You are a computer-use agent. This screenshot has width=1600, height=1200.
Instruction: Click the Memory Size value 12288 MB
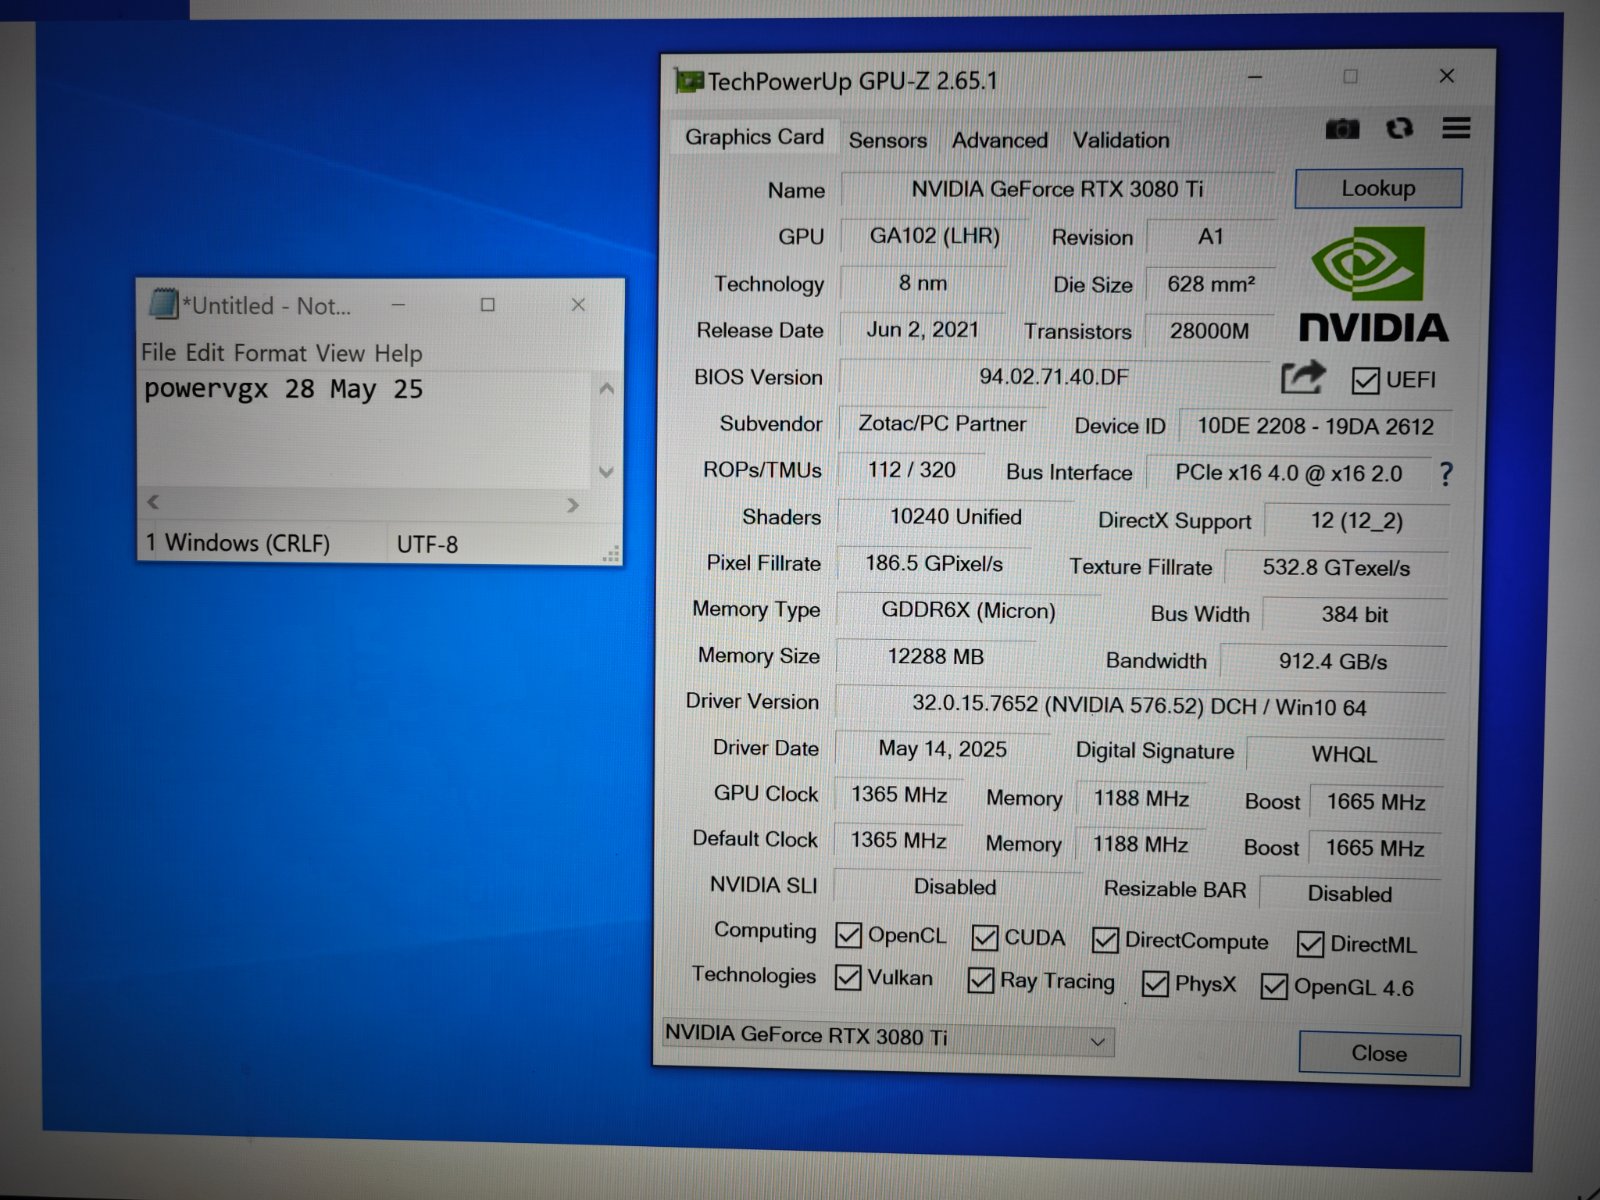935,656
